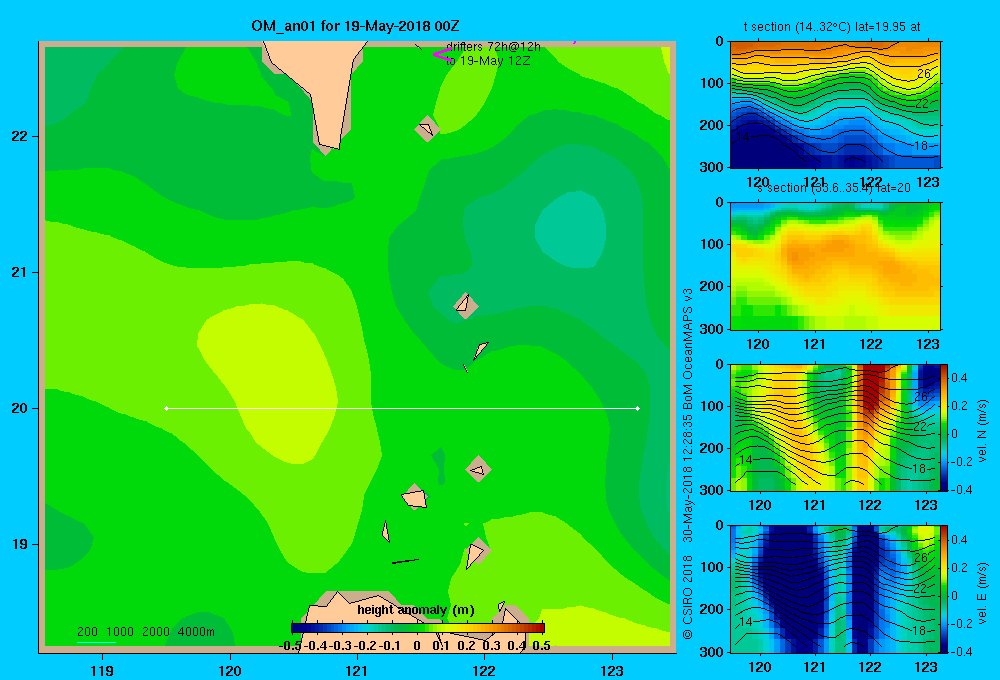Click the island near 18.9N 121.9E
The width and height of the screenshot is (1000, 680).
point(476,553)
